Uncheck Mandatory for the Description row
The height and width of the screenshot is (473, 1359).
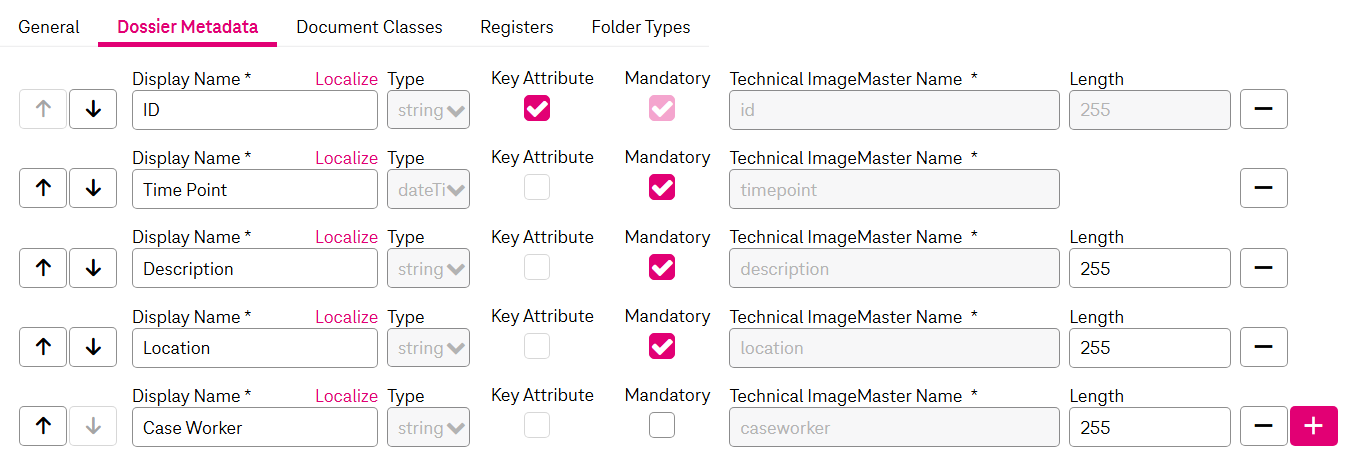tap(662, 267)
